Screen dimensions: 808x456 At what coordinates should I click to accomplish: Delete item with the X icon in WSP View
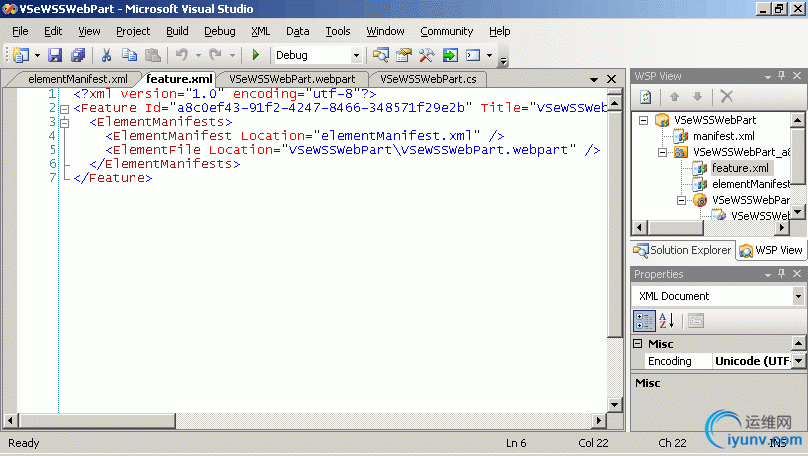point(727,96)
